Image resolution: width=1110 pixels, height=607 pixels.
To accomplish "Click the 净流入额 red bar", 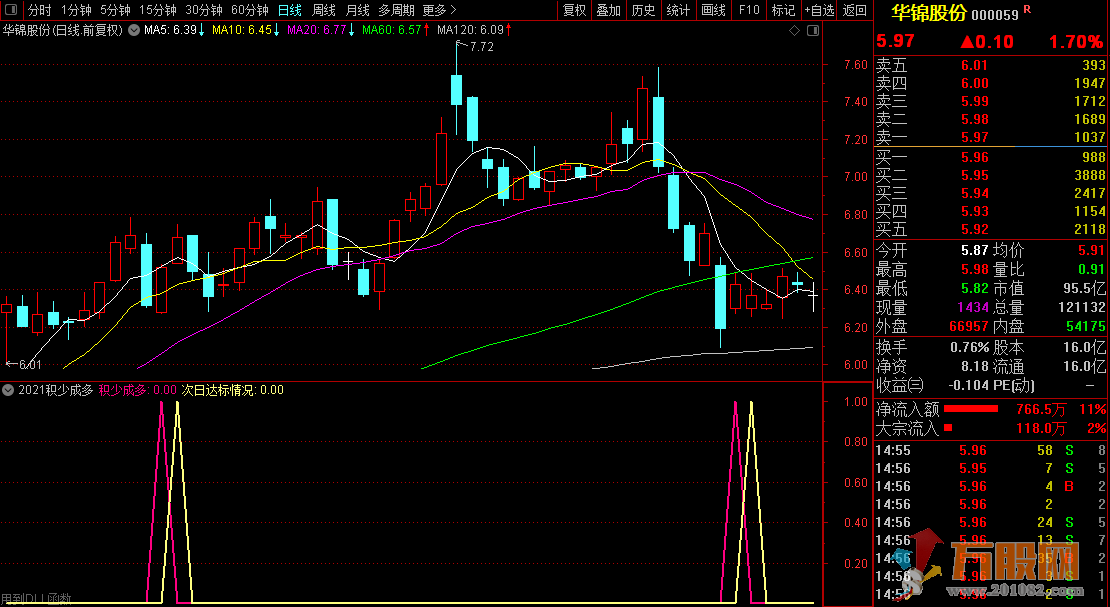I will [971, 409].
